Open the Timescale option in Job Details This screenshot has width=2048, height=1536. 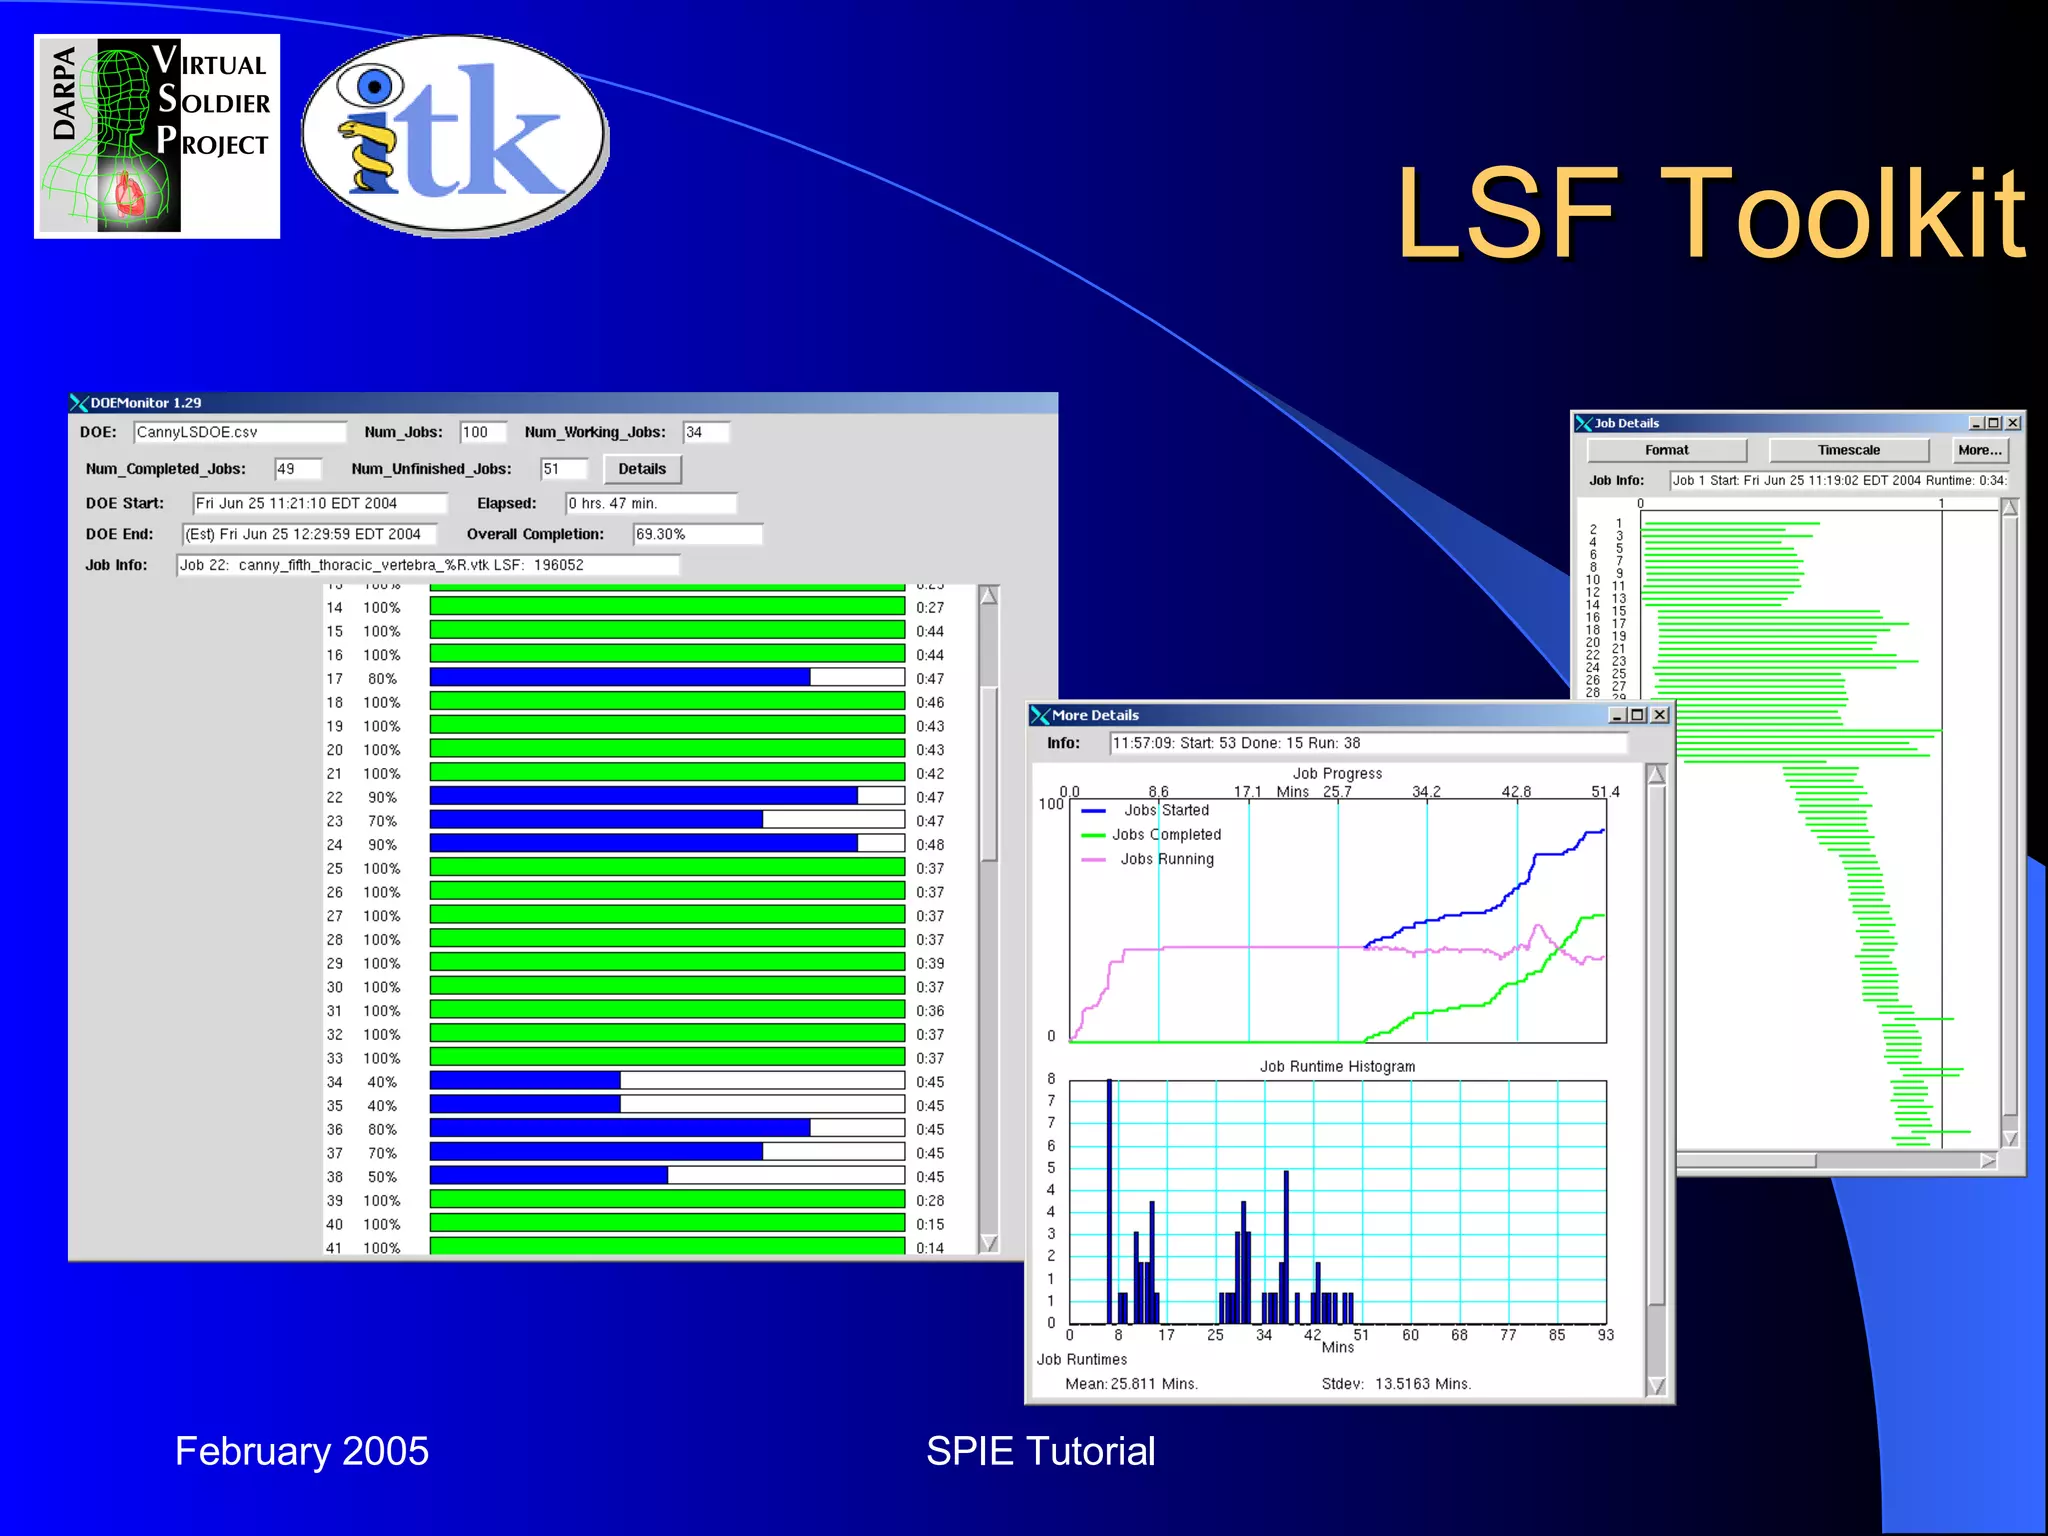pos(1848,450)
